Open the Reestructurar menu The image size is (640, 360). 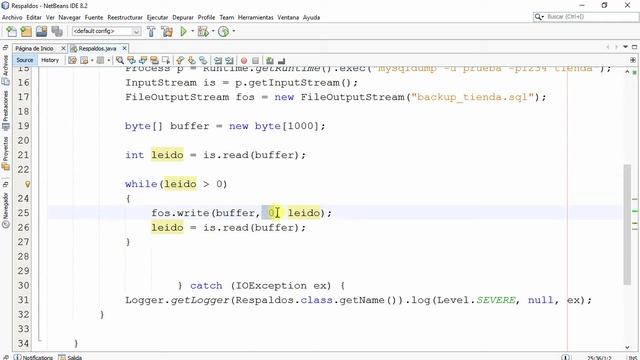125,17
